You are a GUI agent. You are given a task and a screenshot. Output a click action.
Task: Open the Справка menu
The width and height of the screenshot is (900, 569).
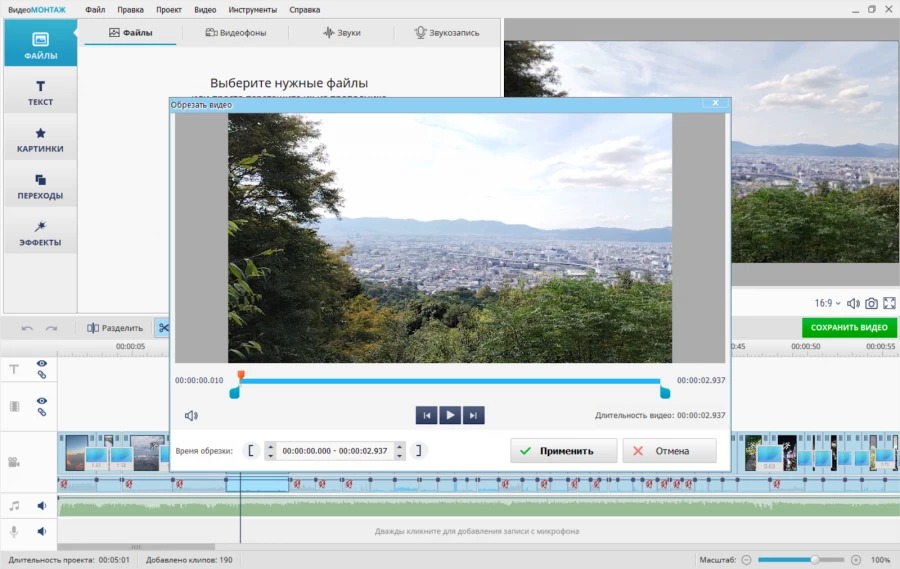[305, 10]
